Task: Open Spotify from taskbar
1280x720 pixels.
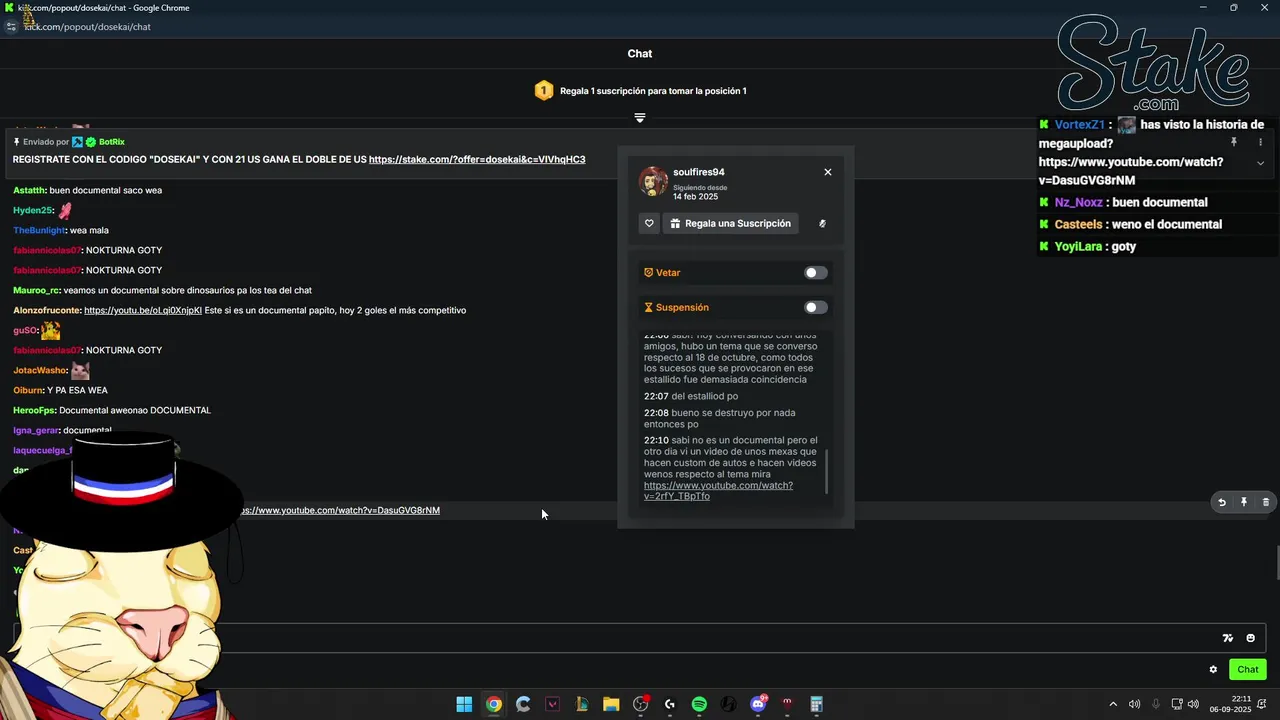Action: 699,704
